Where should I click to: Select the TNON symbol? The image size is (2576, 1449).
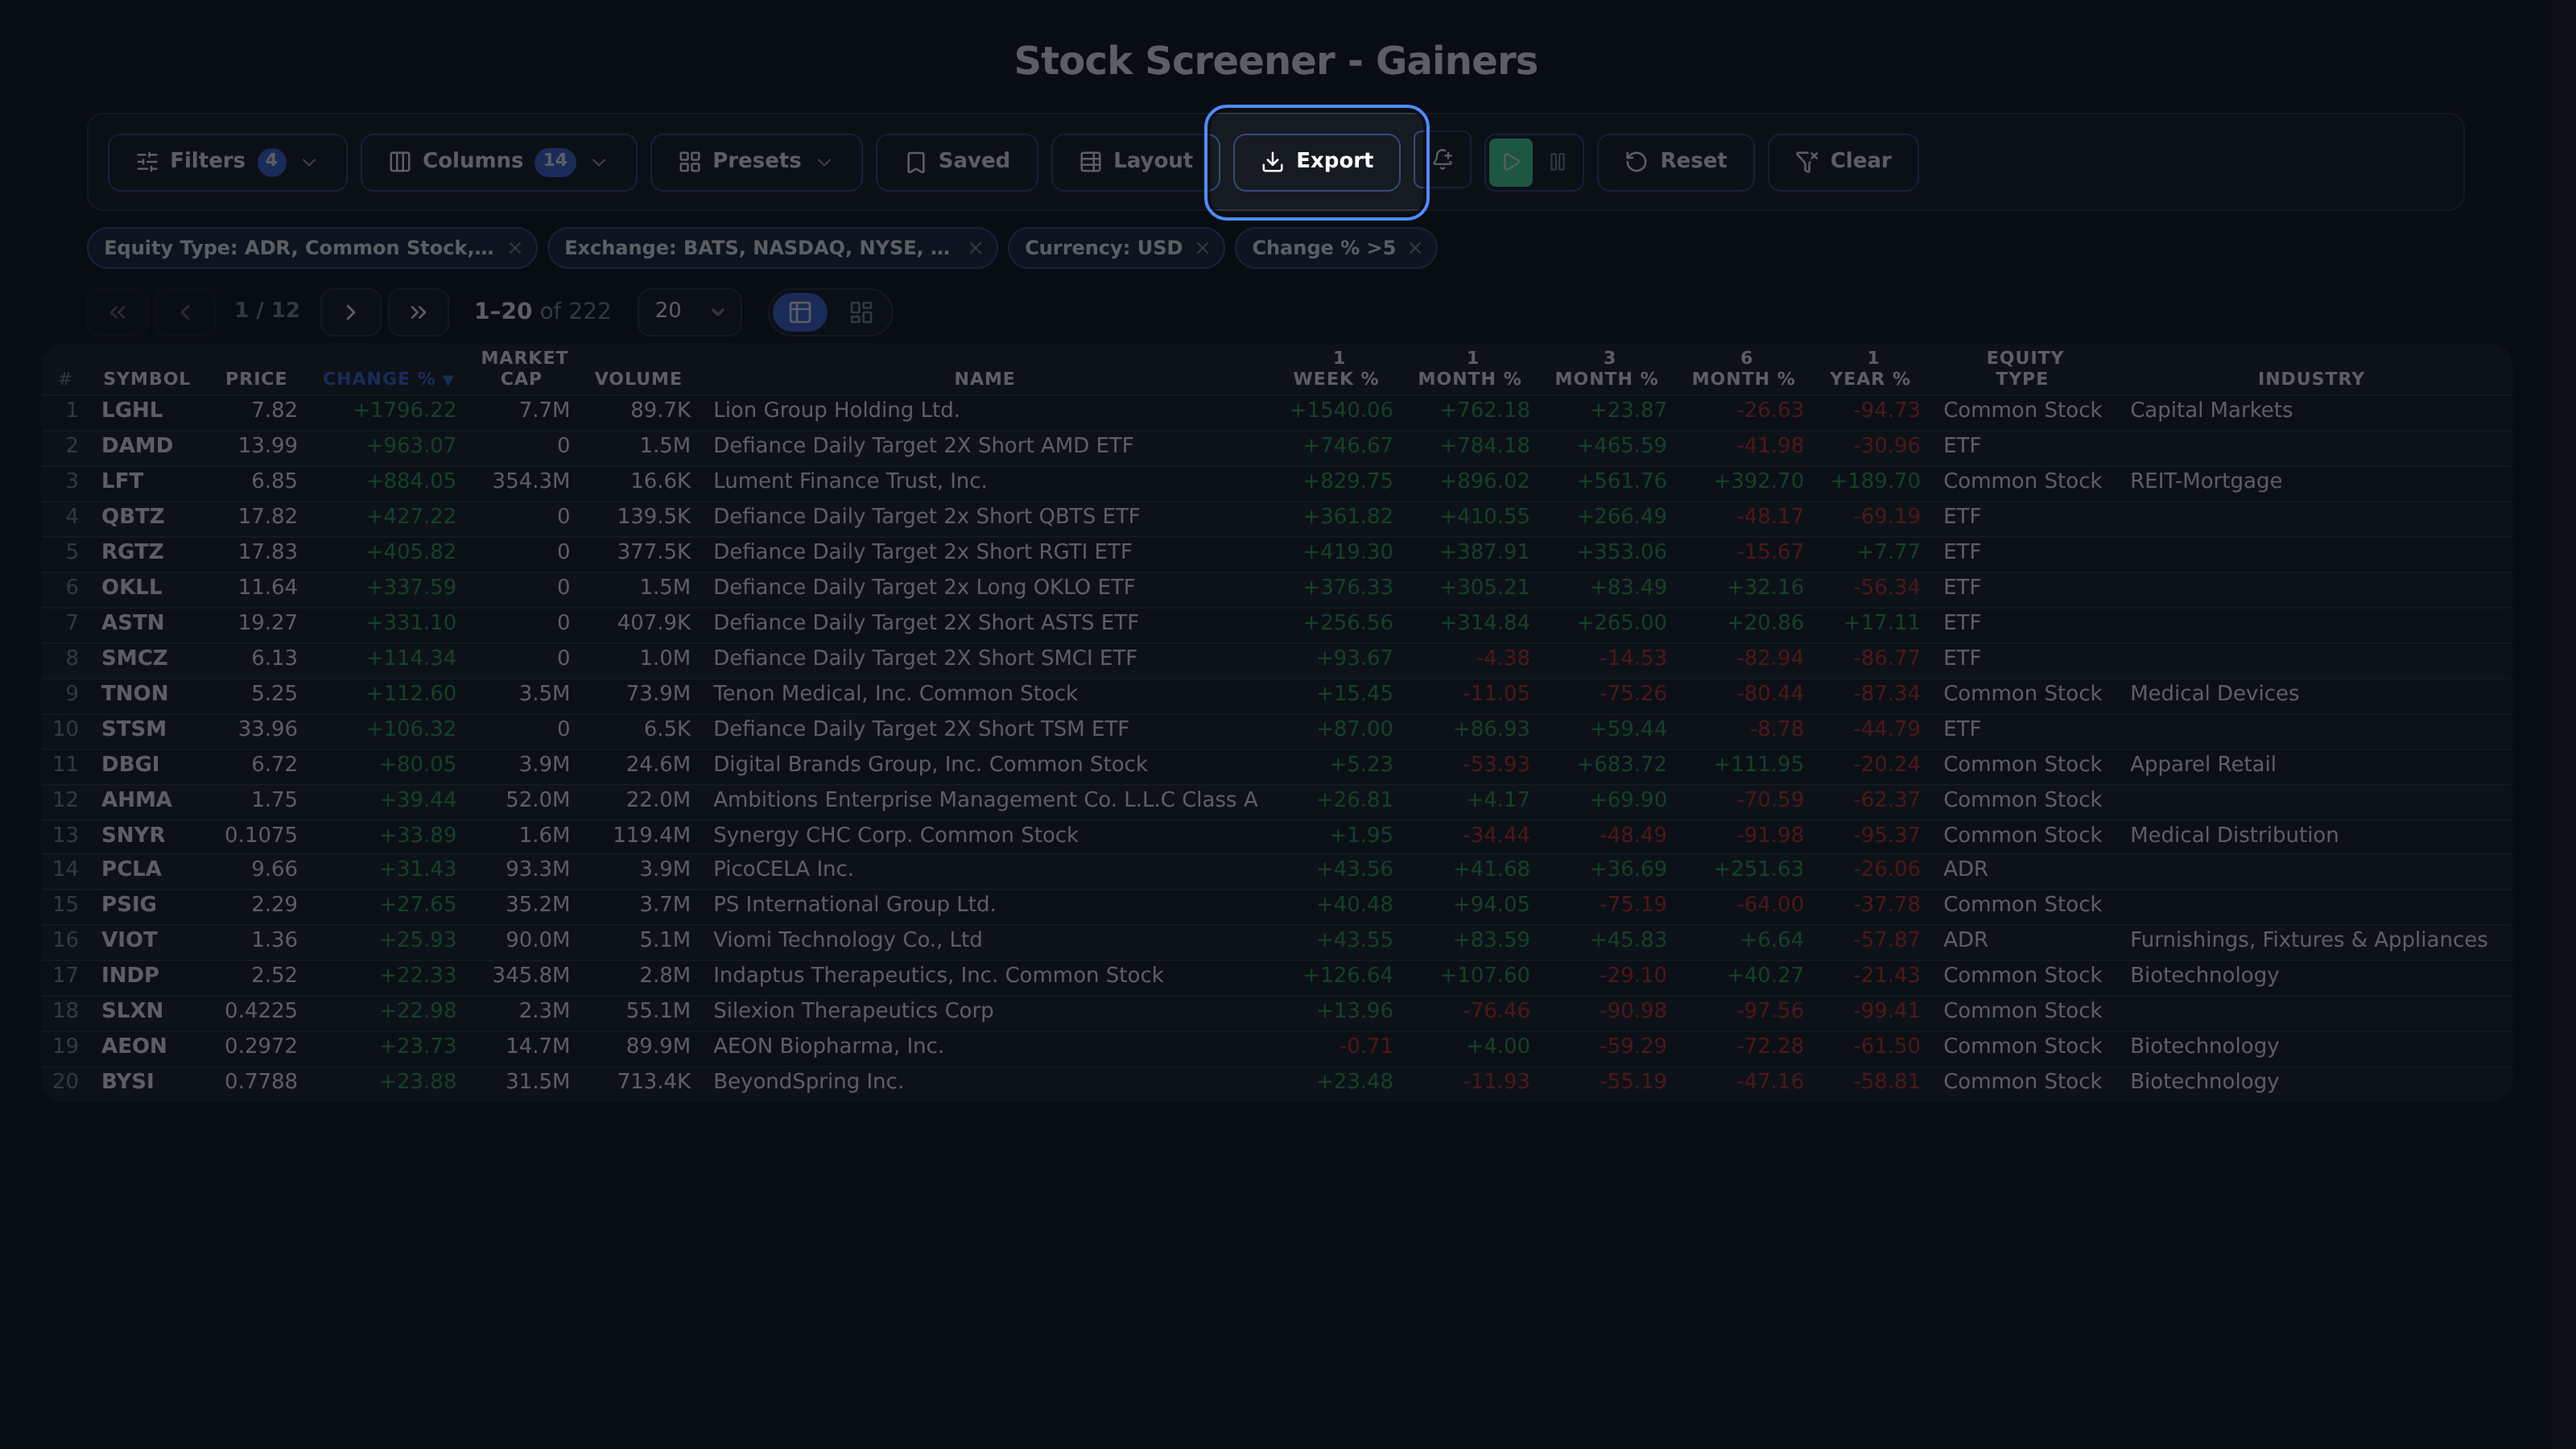(134, 694)
